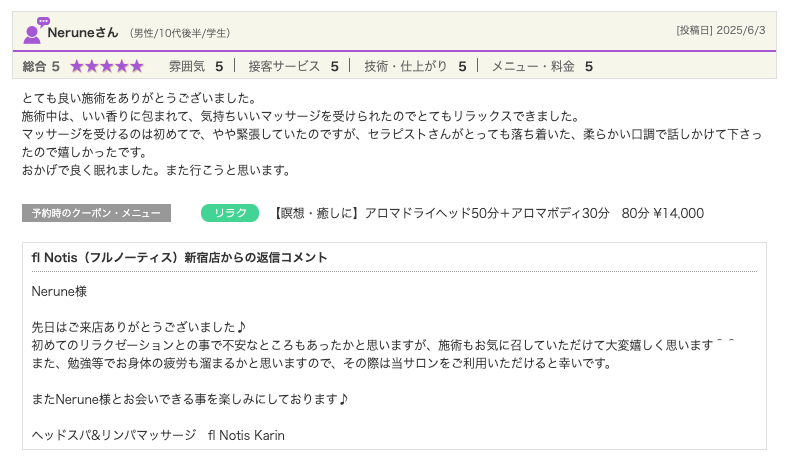Open reviewer name Neruneさん
The image size is (789, 466).
click(83, 31)
